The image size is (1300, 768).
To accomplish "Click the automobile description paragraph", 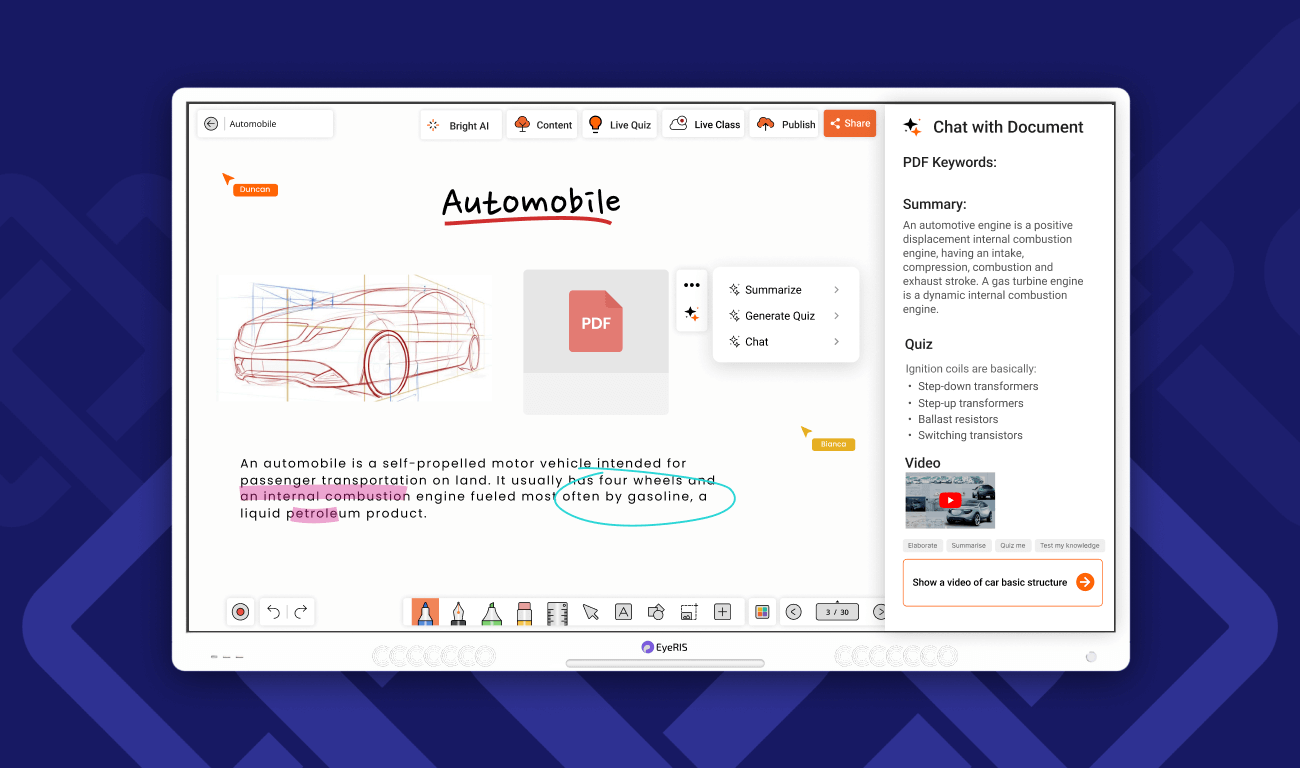I will click(478, 489).
